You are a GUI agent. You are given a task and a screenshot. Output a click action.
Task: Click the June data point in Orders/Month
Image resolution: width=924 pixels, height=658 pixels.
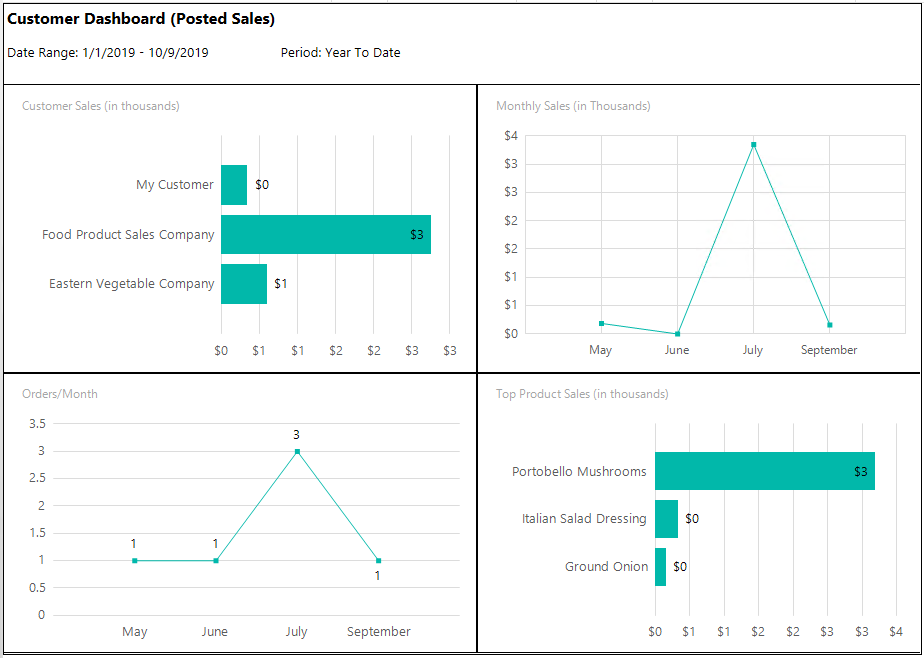pyautogui.click(x=216, y=561)
